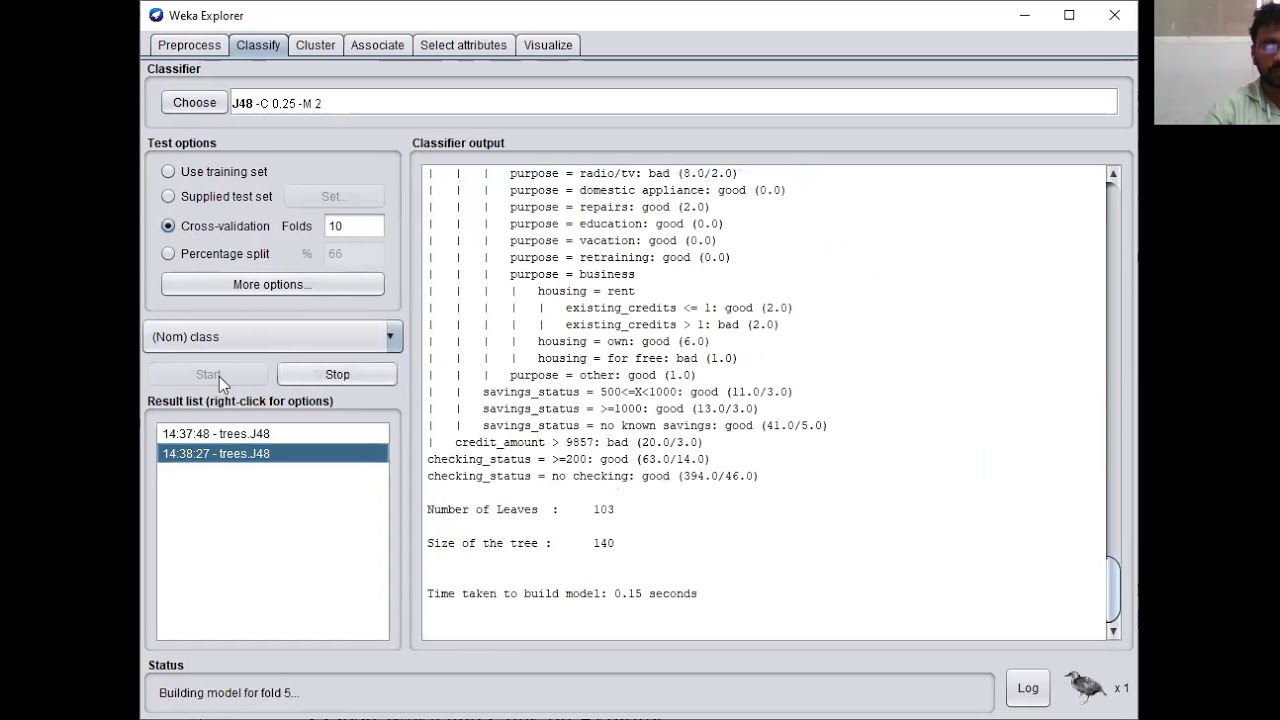The width and height of the screenshot is (1280, 720).
Task: Select Use training set option
Action: tap(168, 172)
